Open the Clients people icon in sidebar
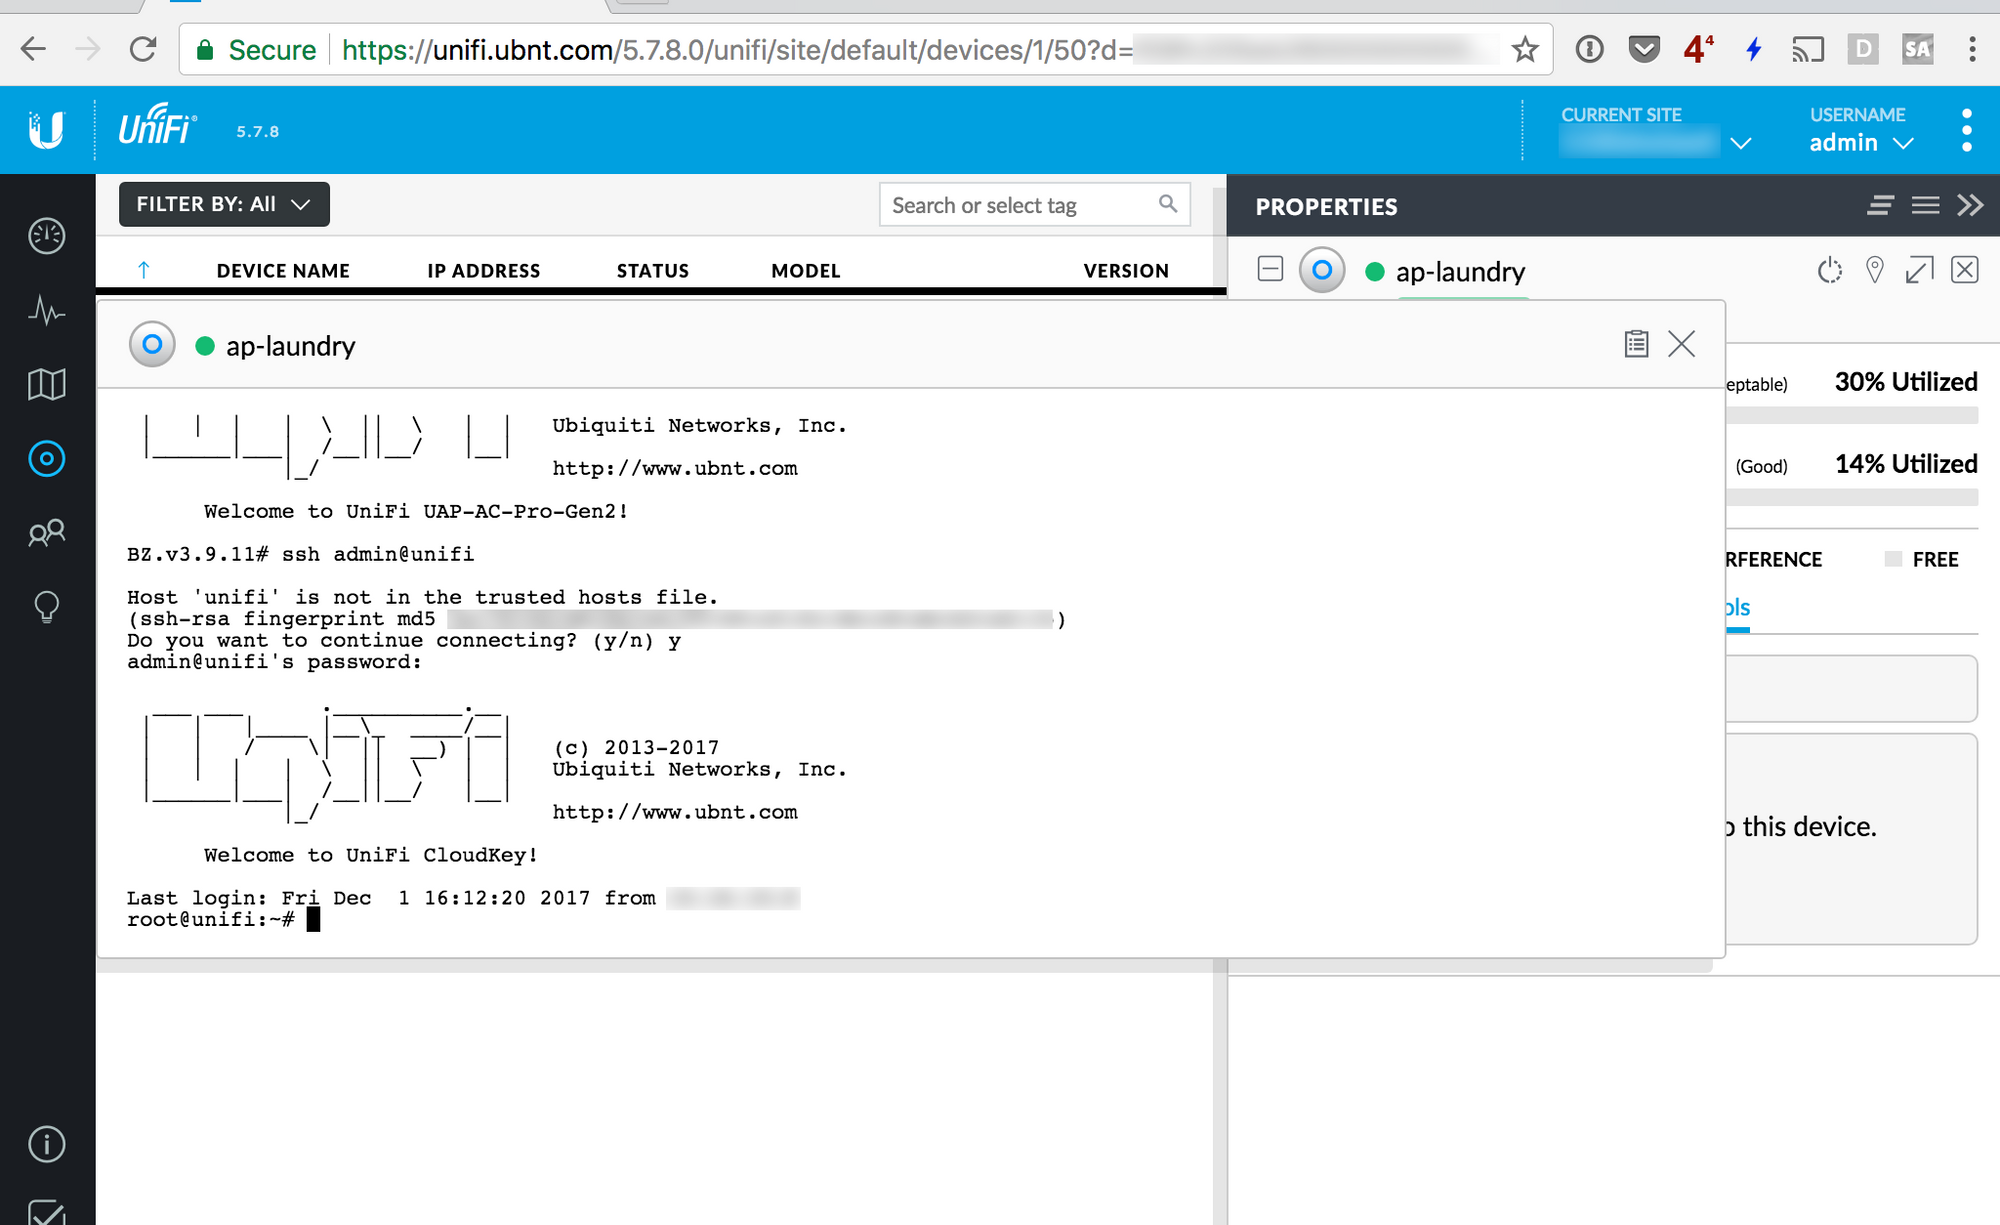The image size is (2000, 1225). 46,533
